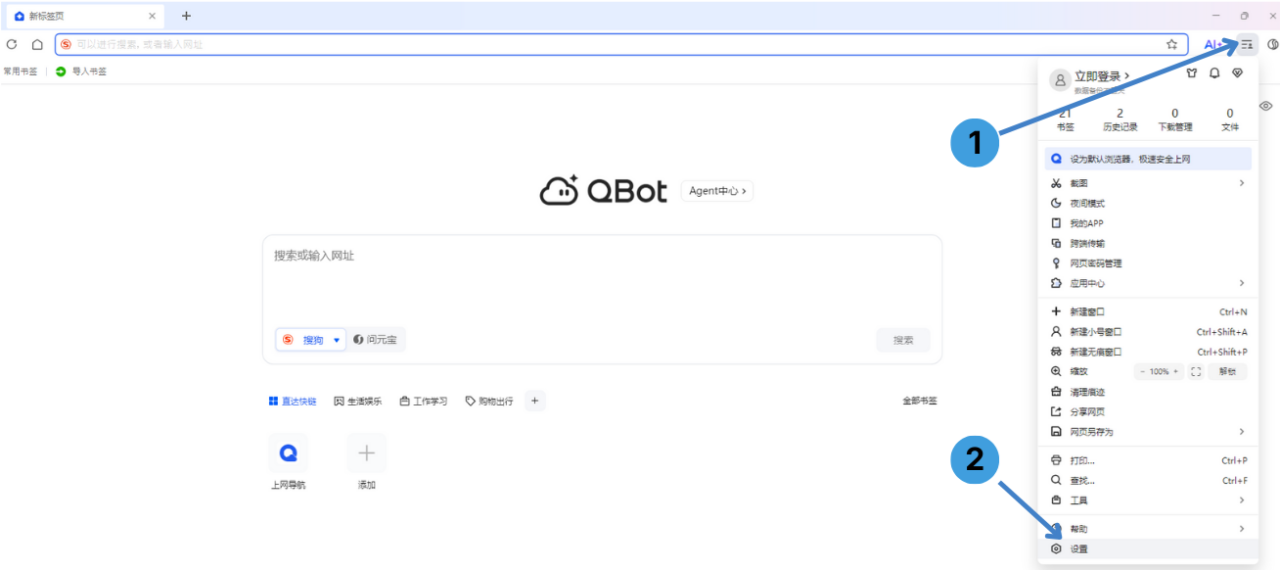Click the QBot logo
The width and height of the screenshot is (1280, 570).
(x=603, y=190)
